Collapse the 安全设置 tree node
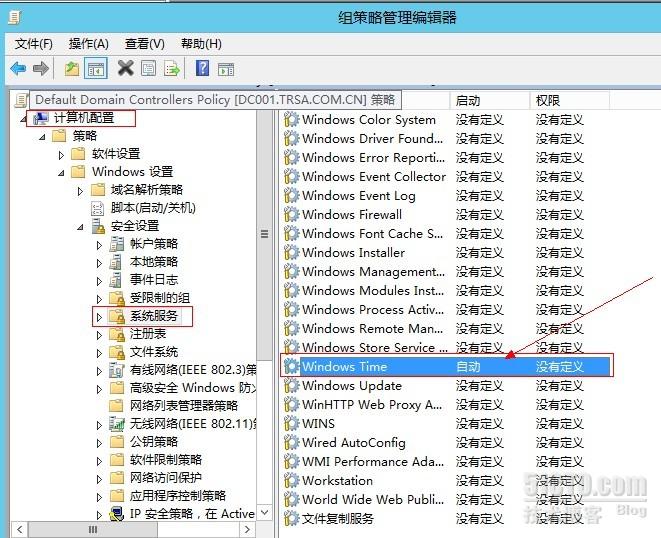 coord(80,227)
